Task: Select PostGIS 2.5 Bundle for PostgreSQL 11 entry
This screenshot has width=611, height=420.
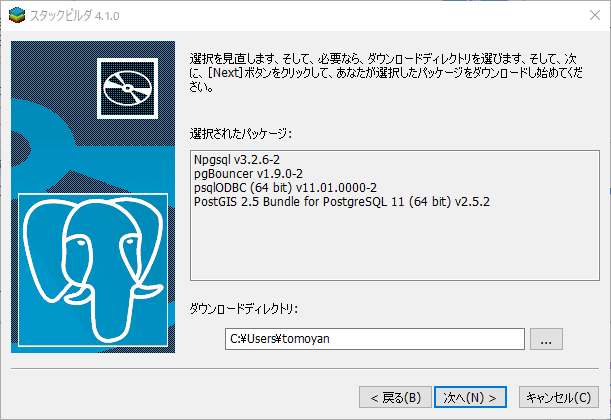Action: [342, 202]
